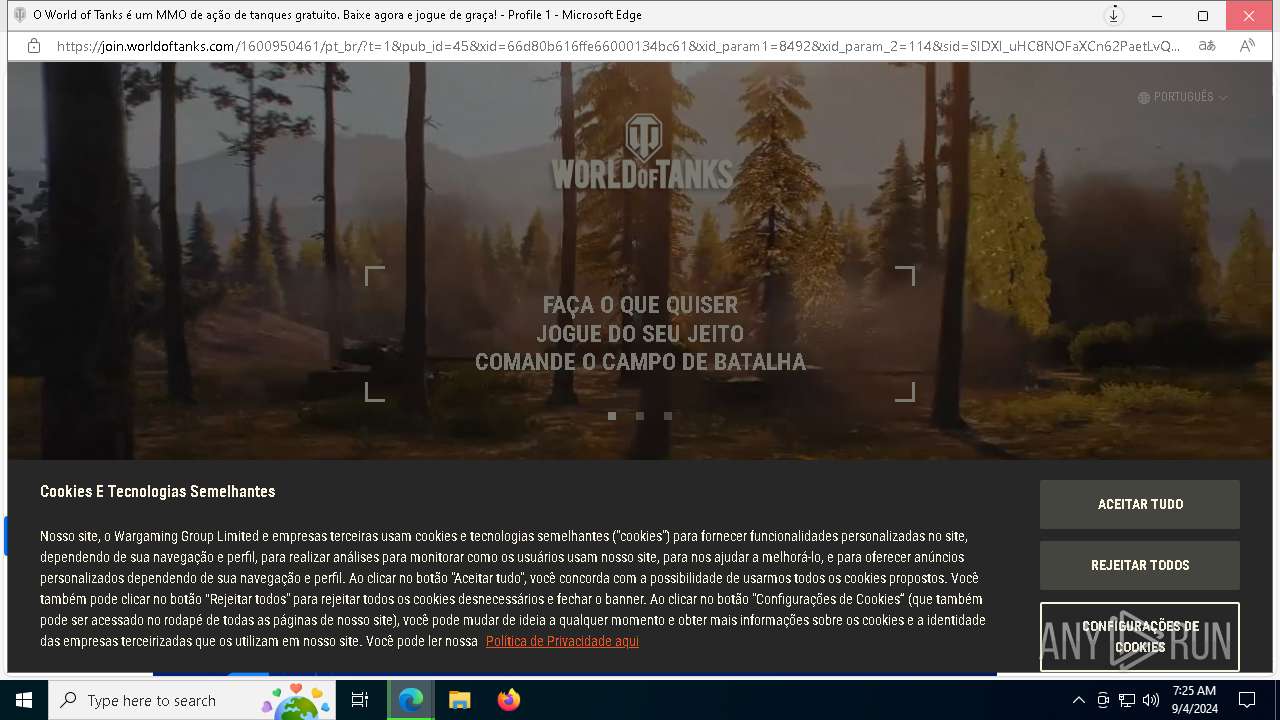Screen dimensions: 1280x720
Task: Click the meet now tray icon
Action: (1103, 700)
